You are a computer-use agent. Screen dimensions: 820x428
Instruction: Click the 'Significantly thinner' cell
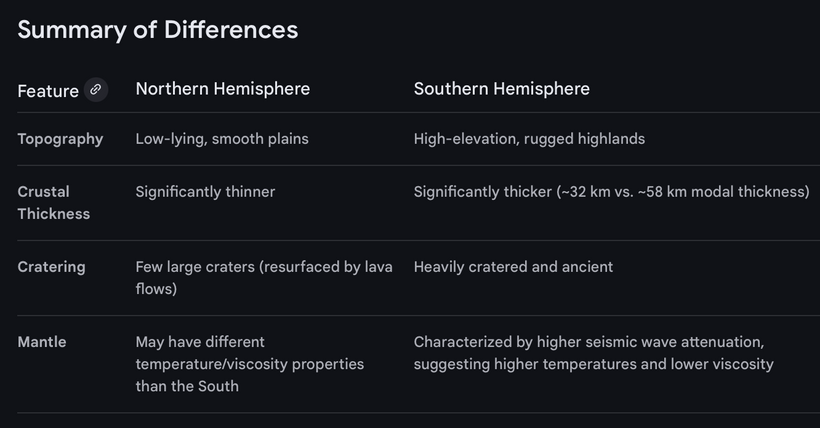coord(205,191)
